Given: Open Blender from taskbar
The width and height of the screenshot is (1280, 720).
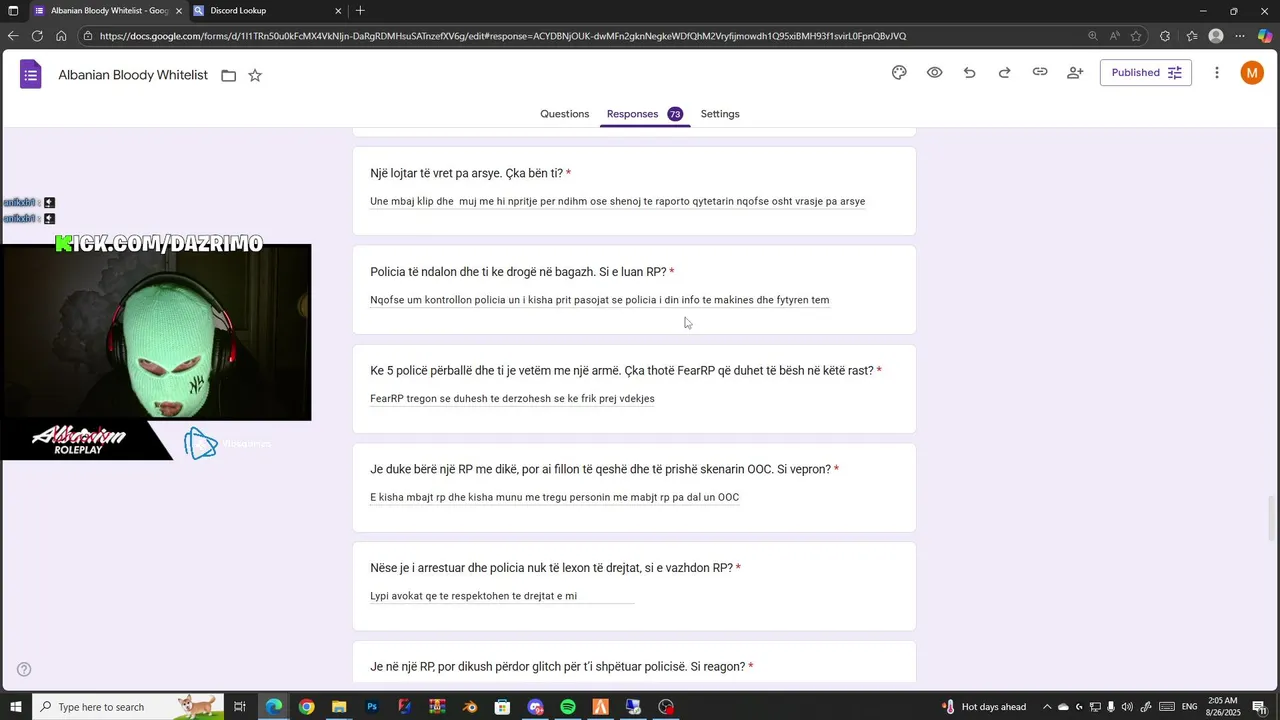Looking at the screenshot, I should (470, 707).
